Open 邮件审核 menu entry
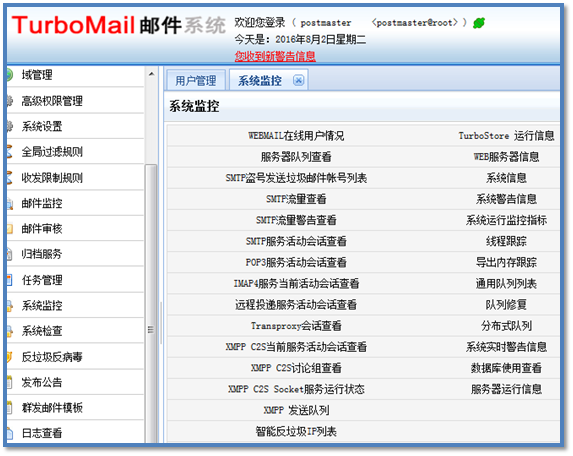This screenshot has height=456, width=573. 42,229
